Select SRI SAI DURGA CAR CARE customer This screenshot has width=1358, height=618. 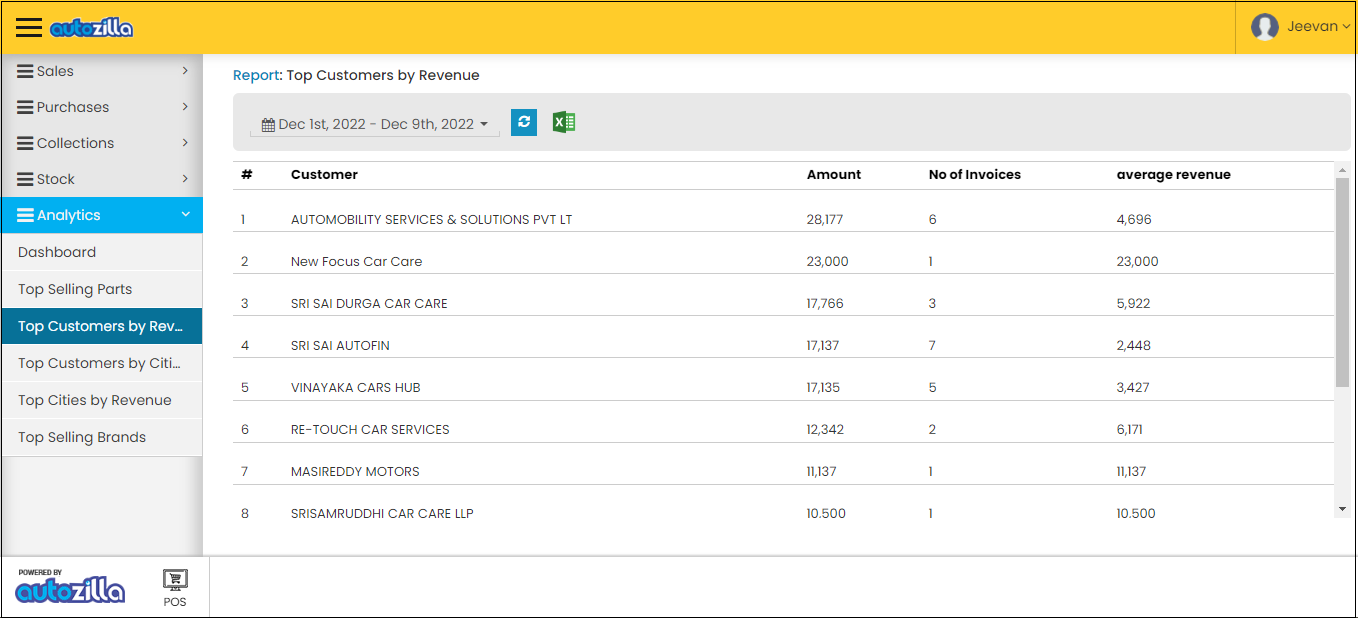pyautogui.click(x=369, y=303)
